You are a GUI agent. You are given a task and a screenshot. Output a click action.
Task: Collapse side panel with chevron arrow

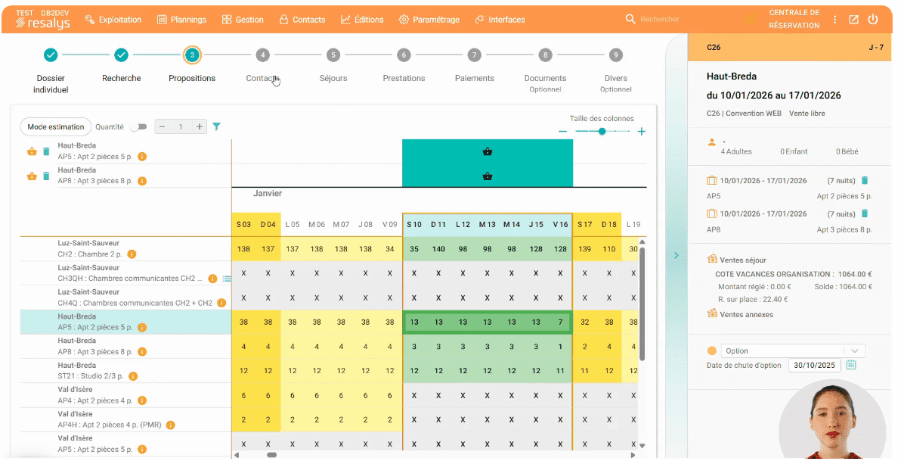[x=676, y=255]
